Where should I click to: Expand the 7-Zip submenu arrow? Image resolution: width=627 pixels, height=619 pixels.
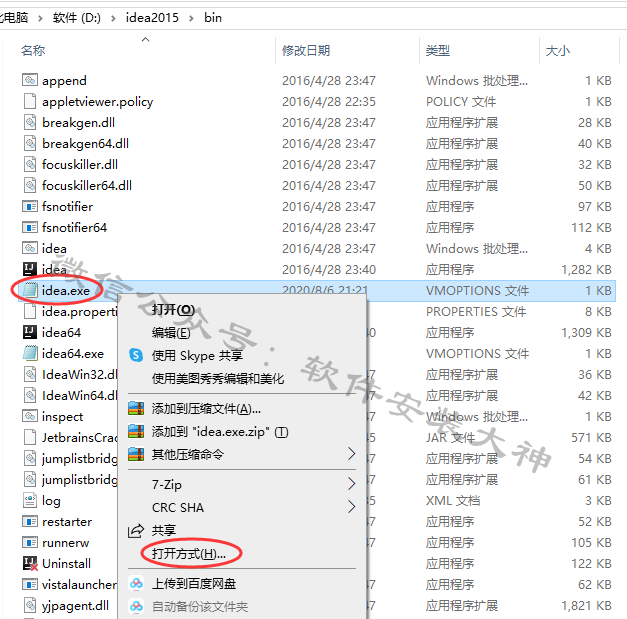pos(351,484)
